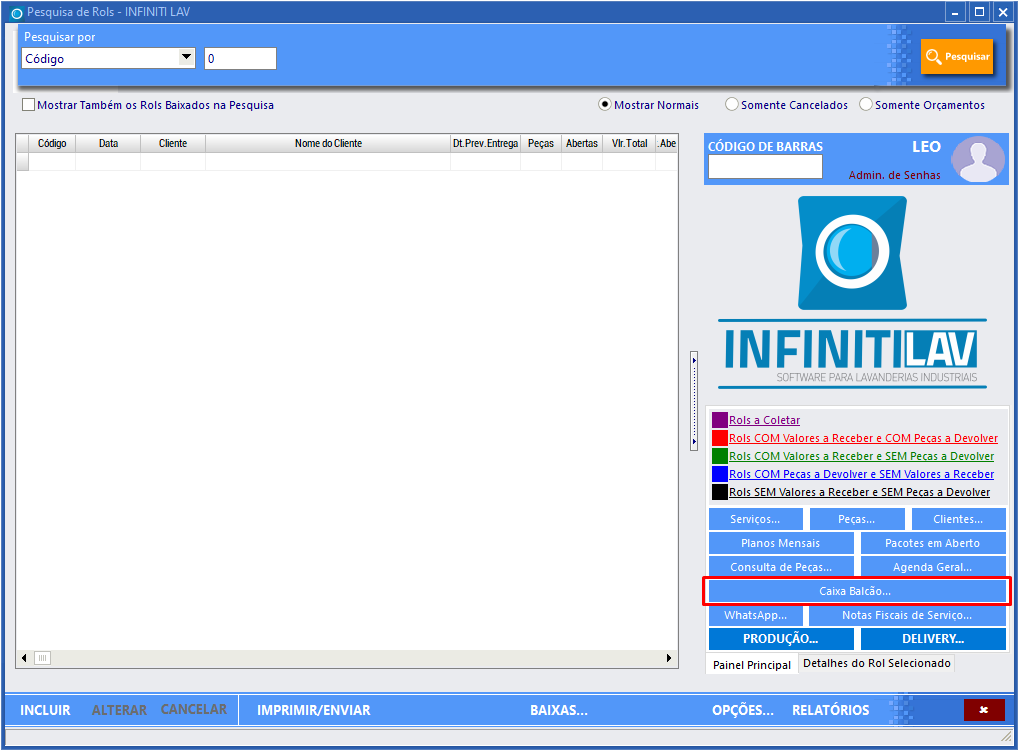Screen dimensions: 1019x750
Task: Select the Somente Orçamentos radio option
Action: [866, 105]
